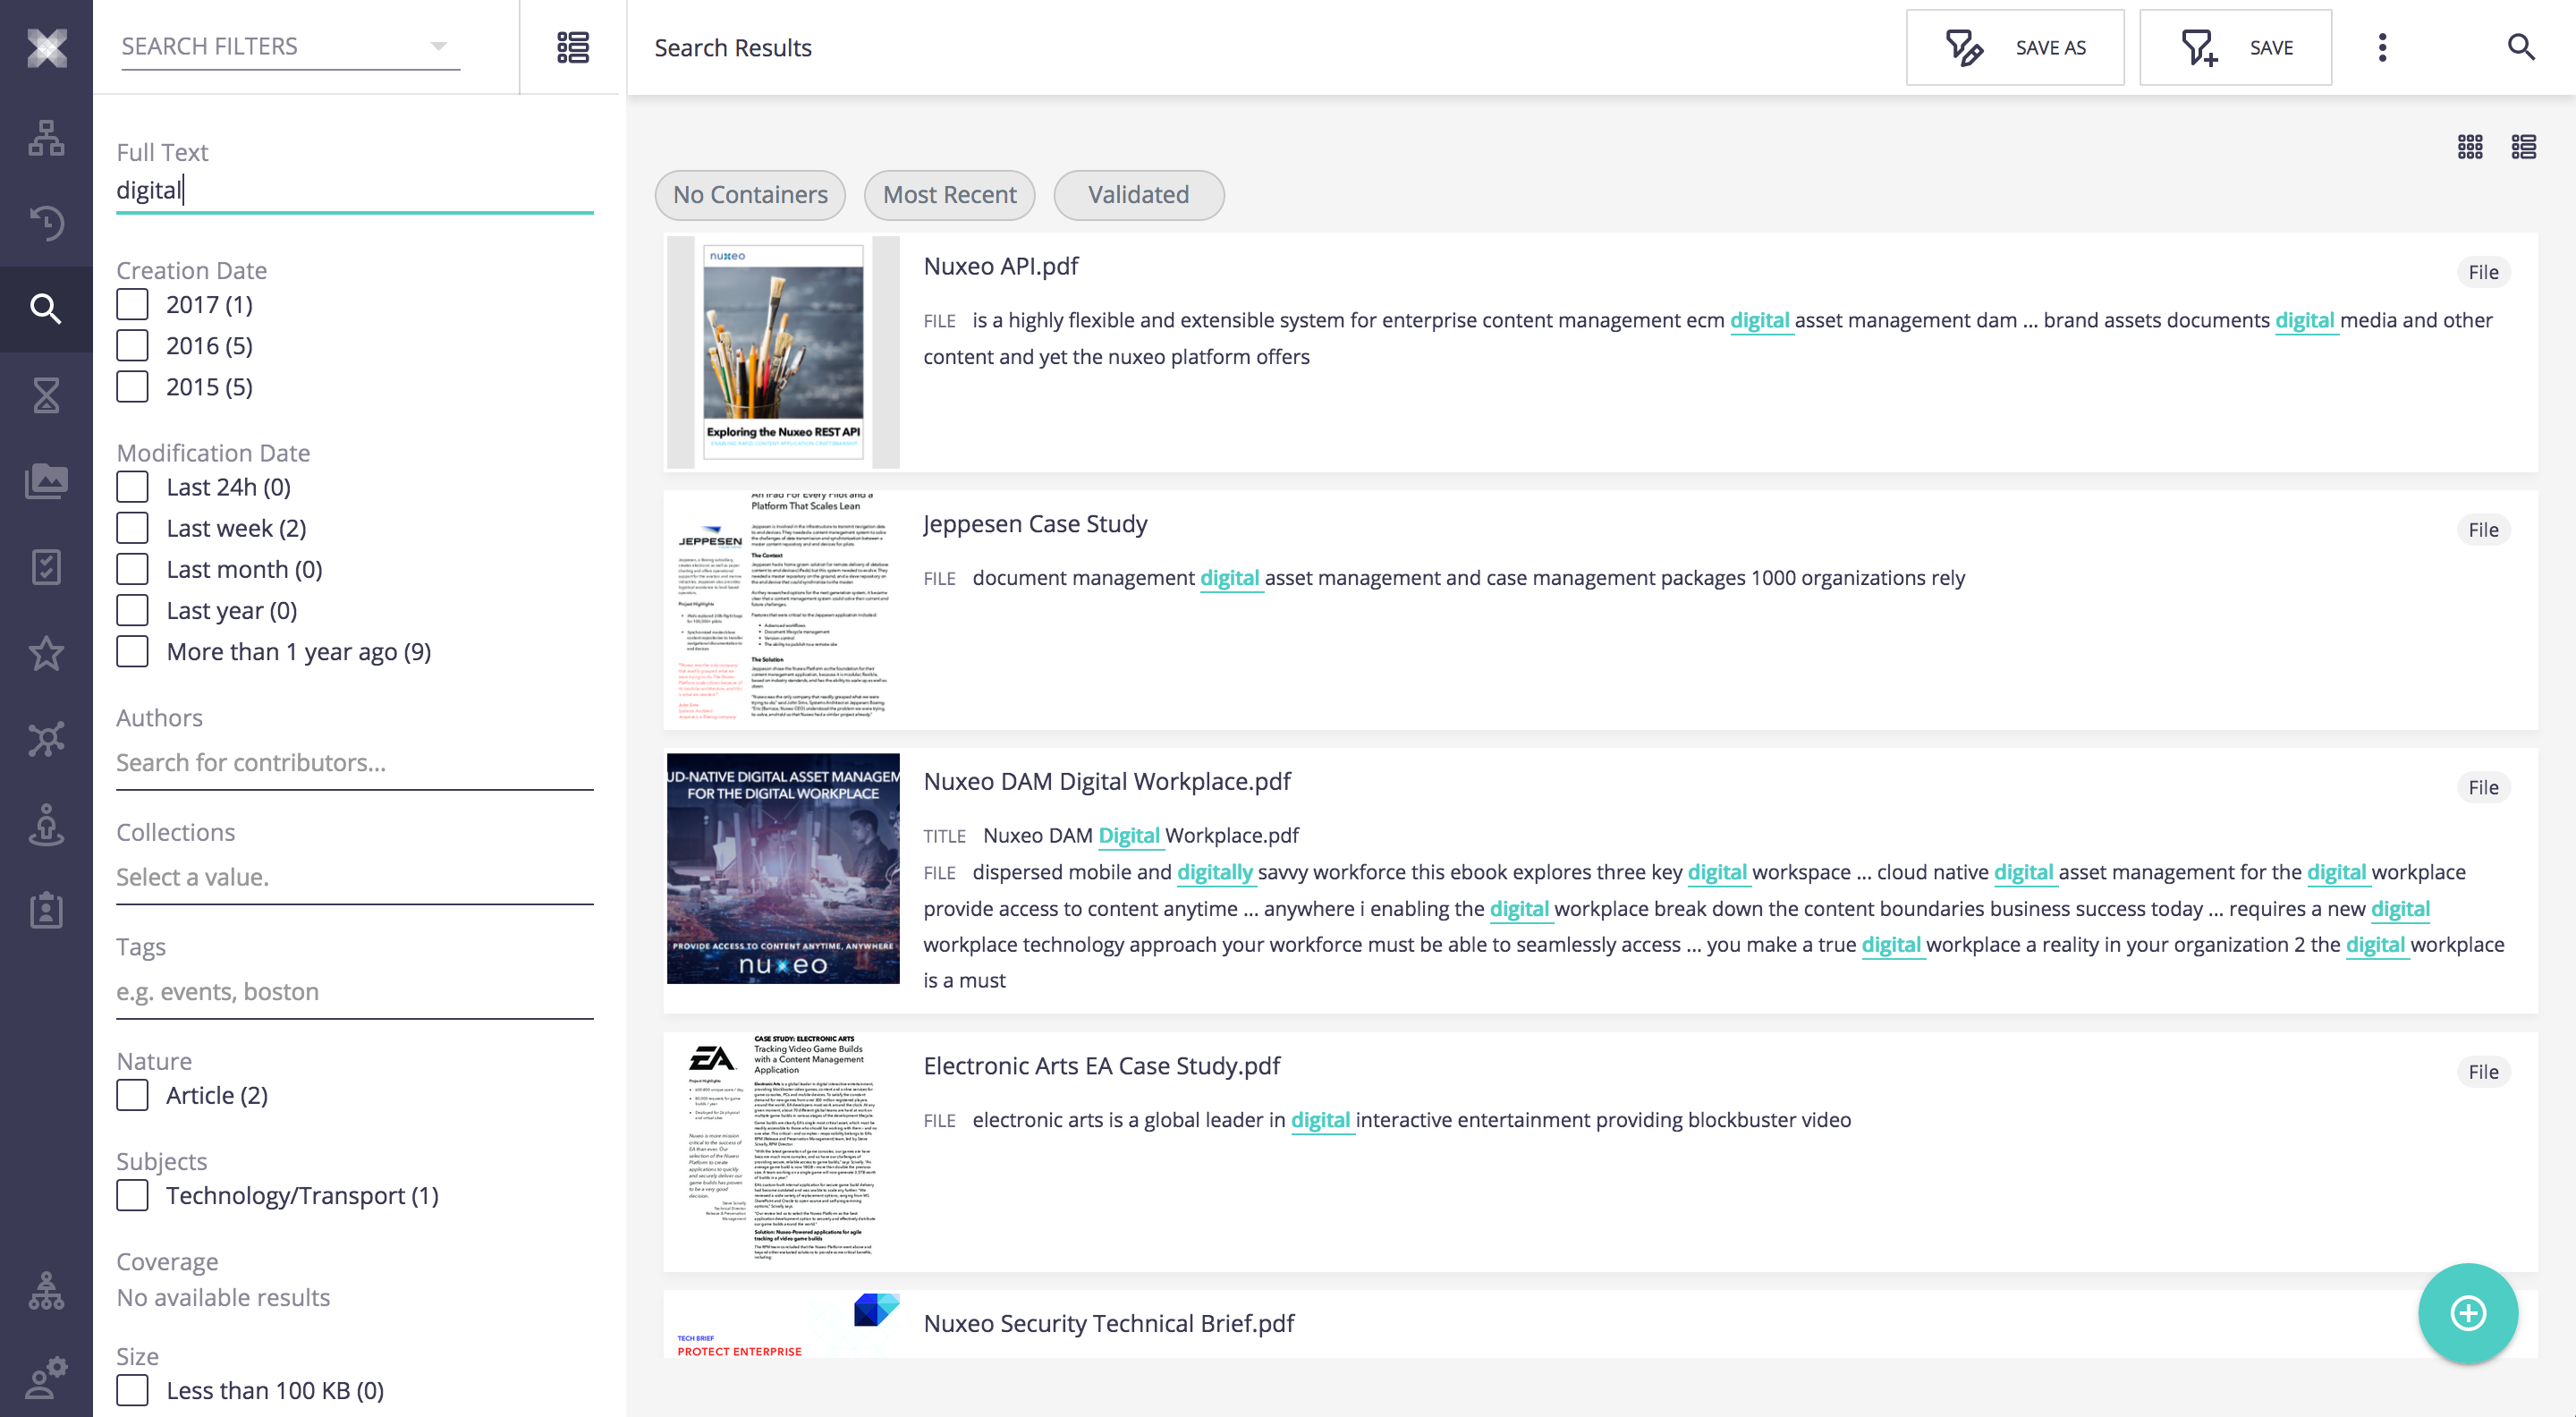The image size is (2576, 1417).
Task: Open the assets gallery sidebar icon
Action: [46, 481]
